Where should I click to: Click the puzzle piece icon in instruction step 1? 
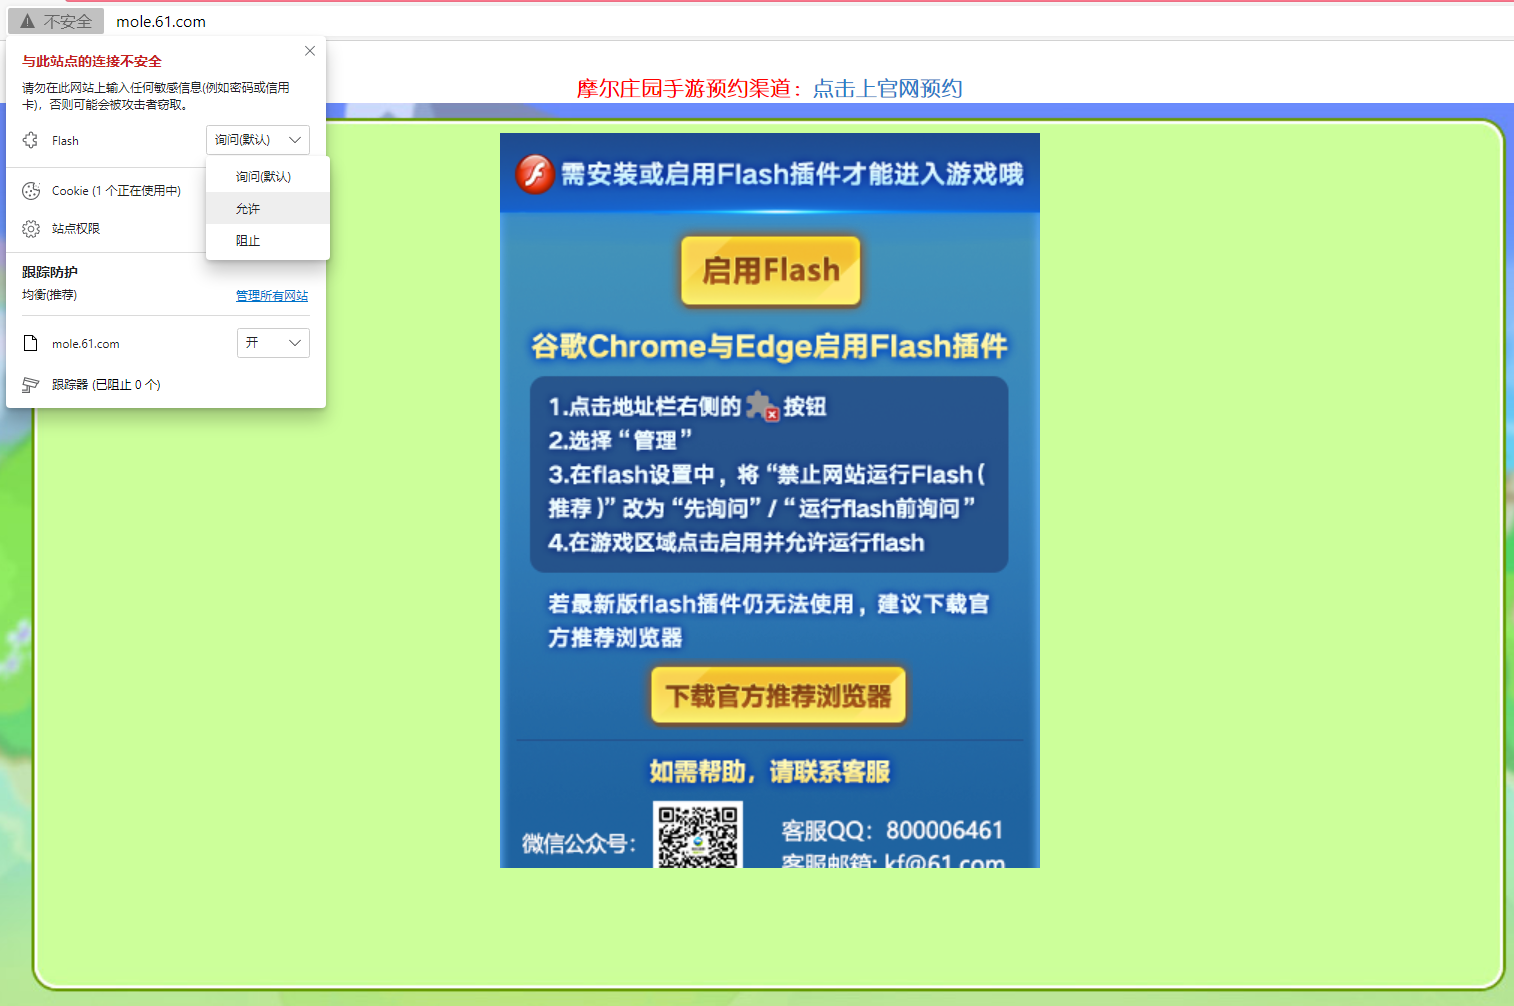point(760,405)
